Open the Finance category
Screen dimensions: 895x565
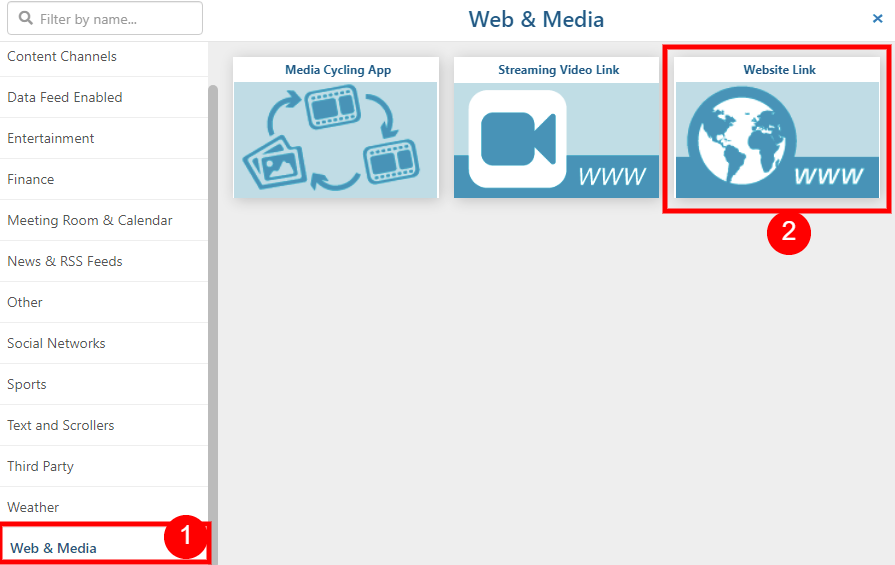[x=104, y=180]
